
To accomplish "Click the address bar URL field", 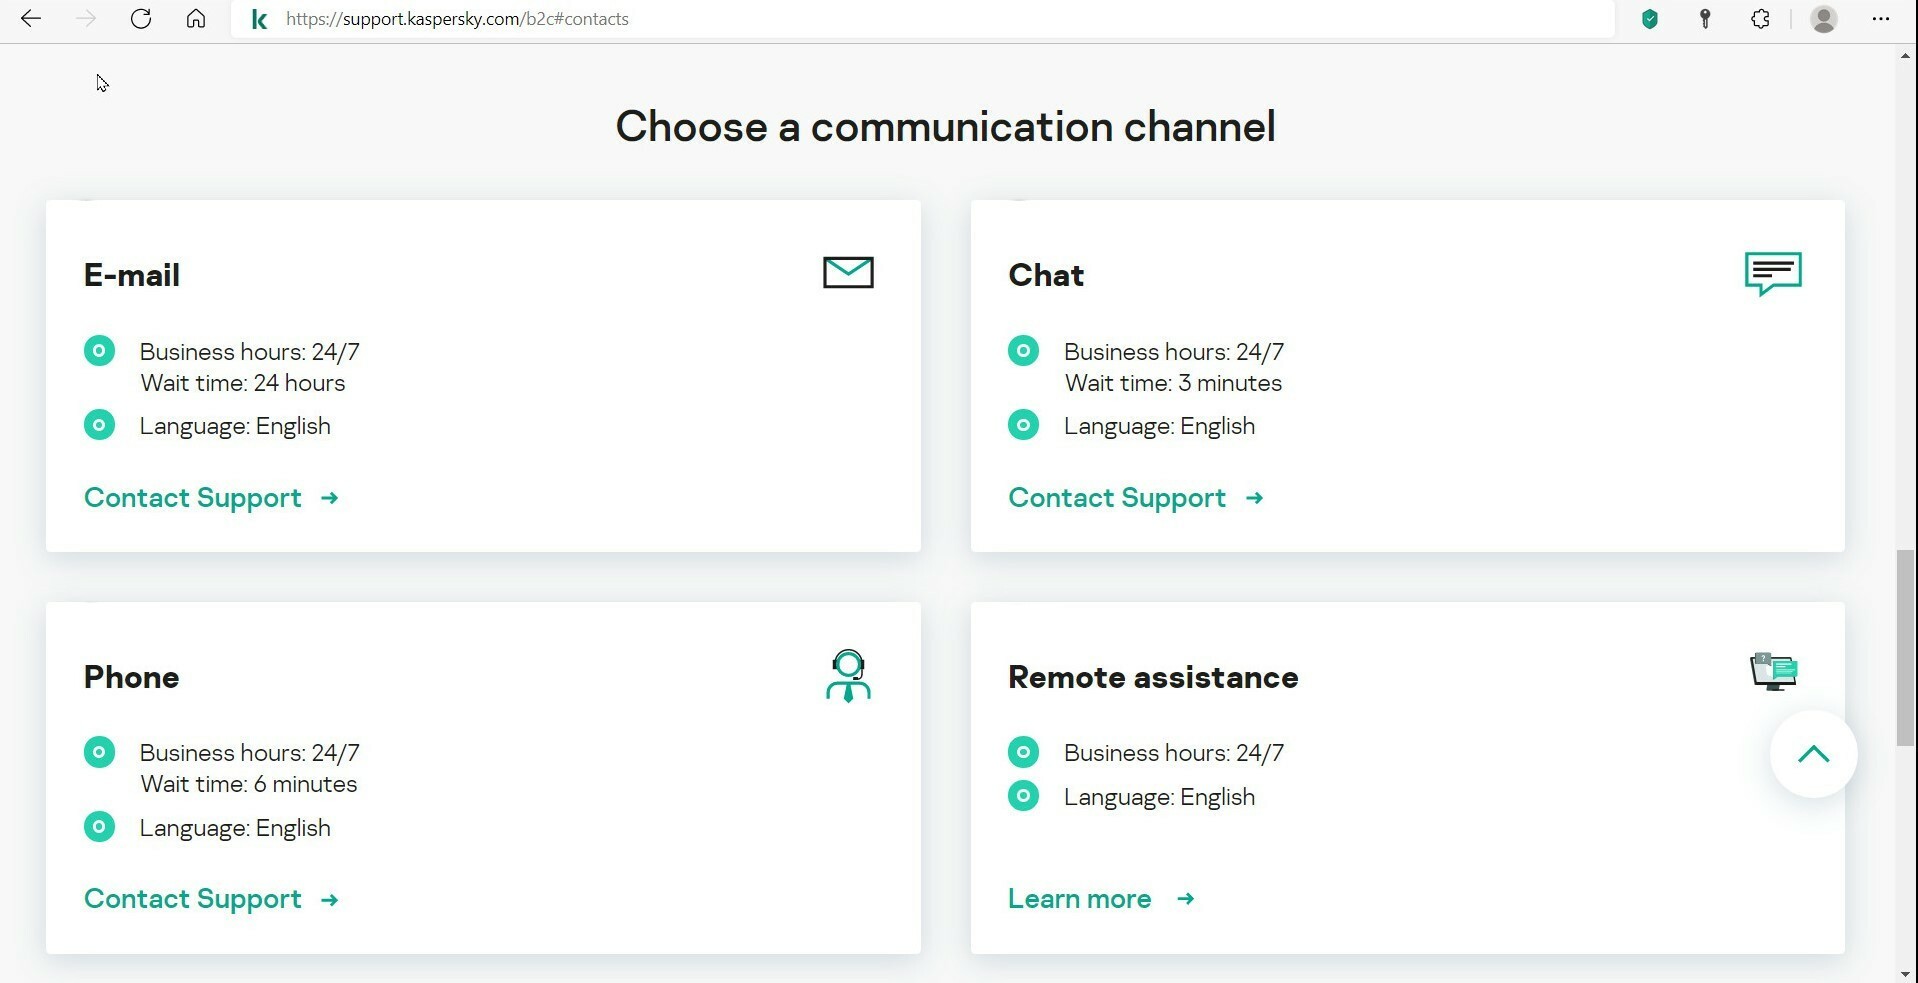I will click(900, 19).
